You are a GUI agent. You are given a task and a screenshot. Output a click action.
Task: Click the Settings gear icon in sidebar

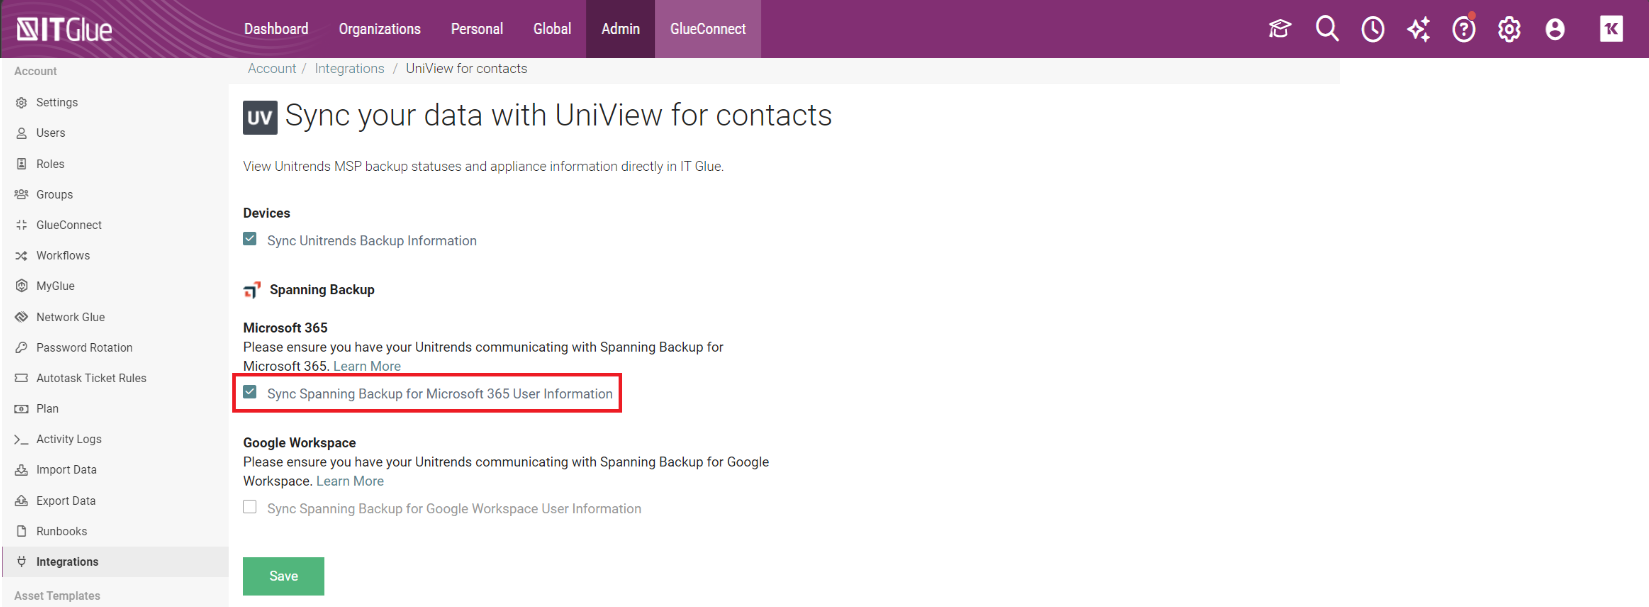[x=21, y=103]
